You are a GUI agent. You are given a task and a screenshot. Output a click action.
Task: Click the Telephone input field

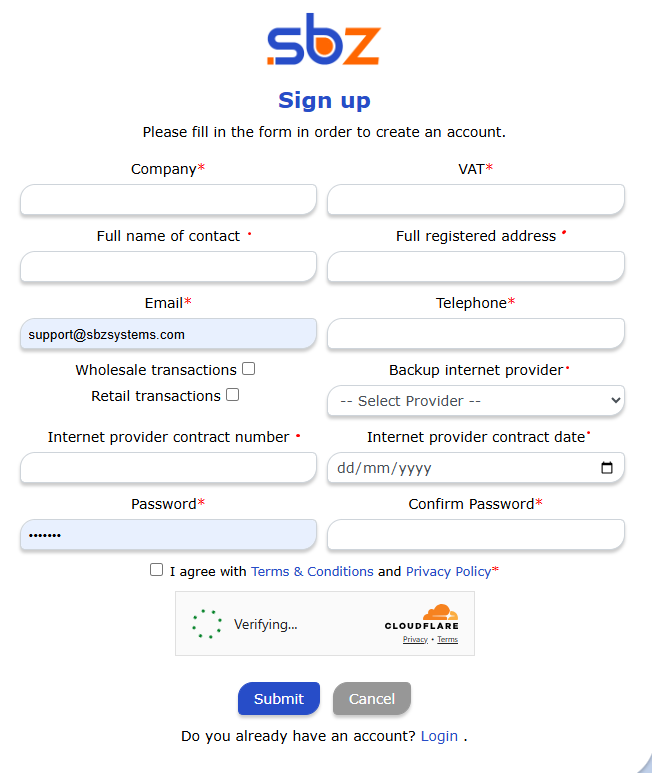click(x=476, y=334)
